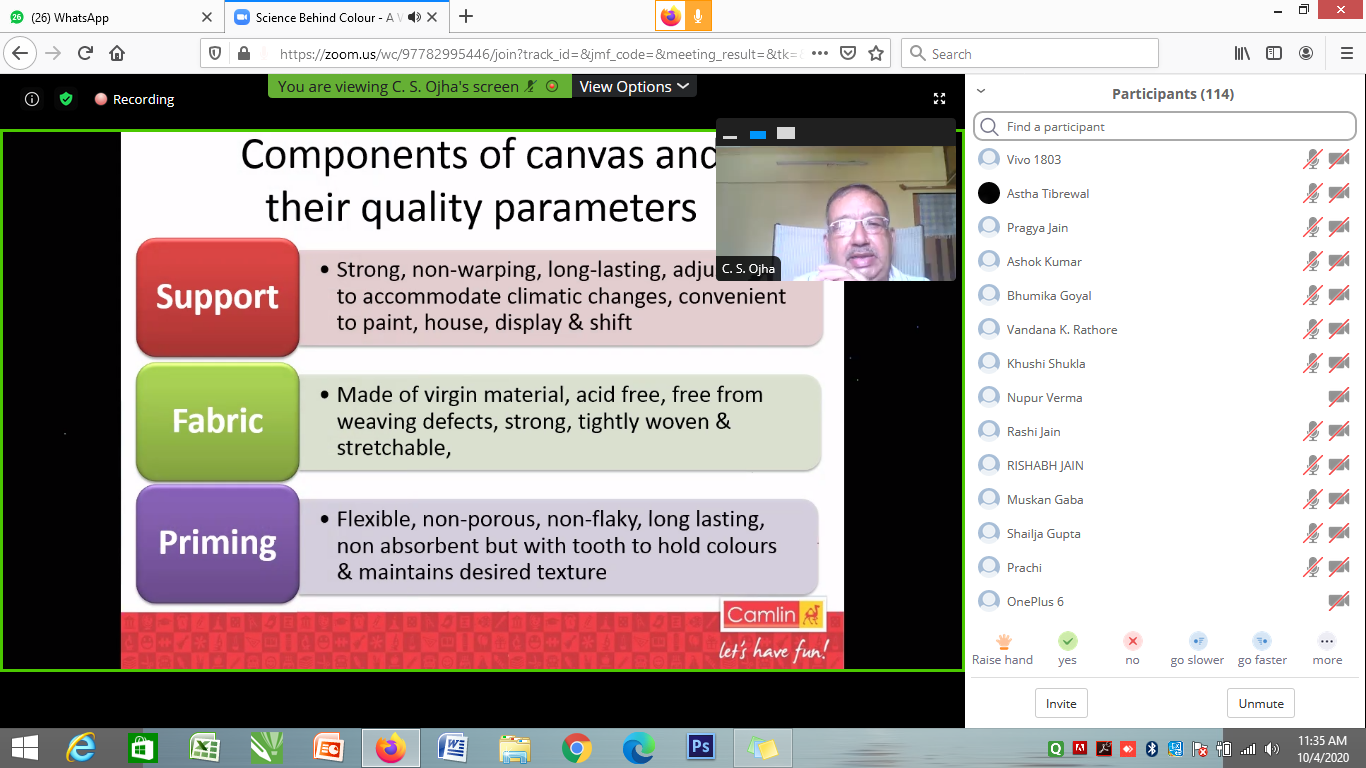Screen dimensions: 1366x768
Task: Open a new browser tab
Action: coord(466,17)
